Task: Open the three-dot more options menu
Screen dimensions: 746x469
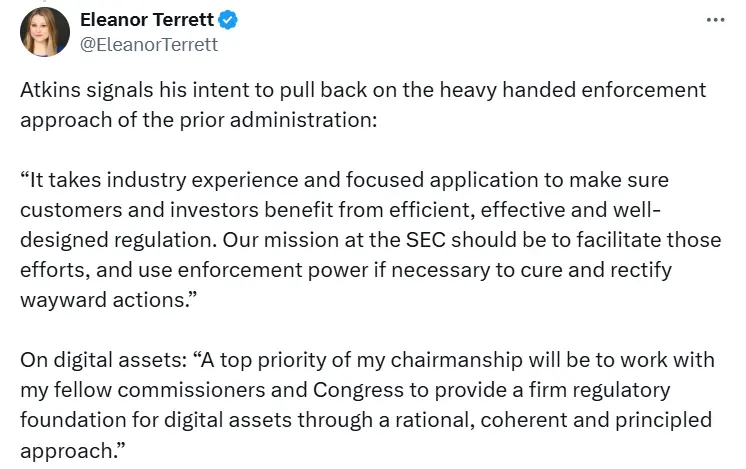Action: [715, 19]
